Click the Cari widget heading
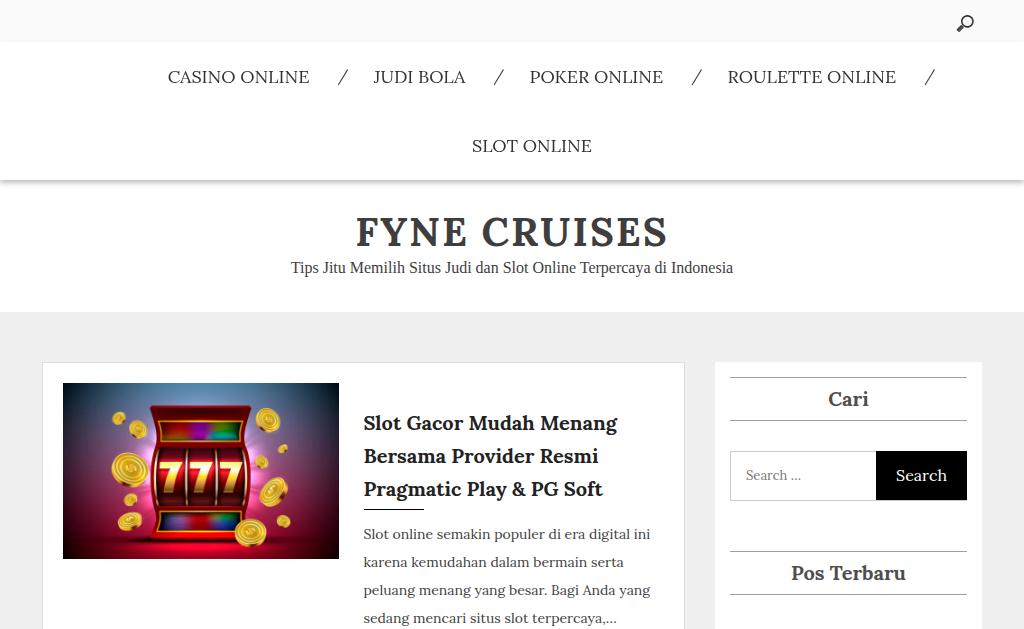Image resolution: width=1024 pixels, height=629 pixels. (x=848, y=399)
